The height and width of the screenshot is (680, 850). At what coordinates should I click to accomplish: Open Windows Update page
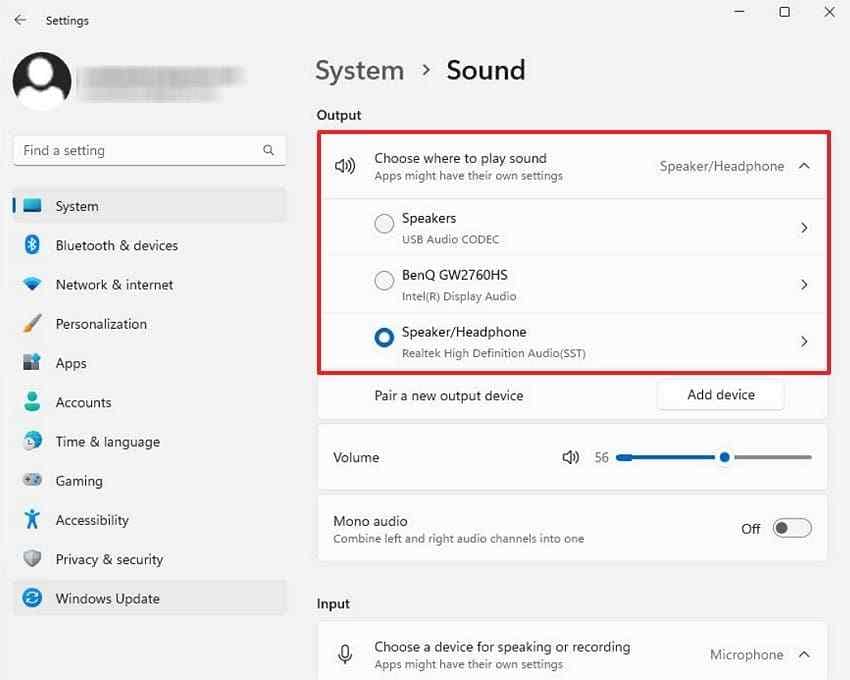tap(150, 598)
